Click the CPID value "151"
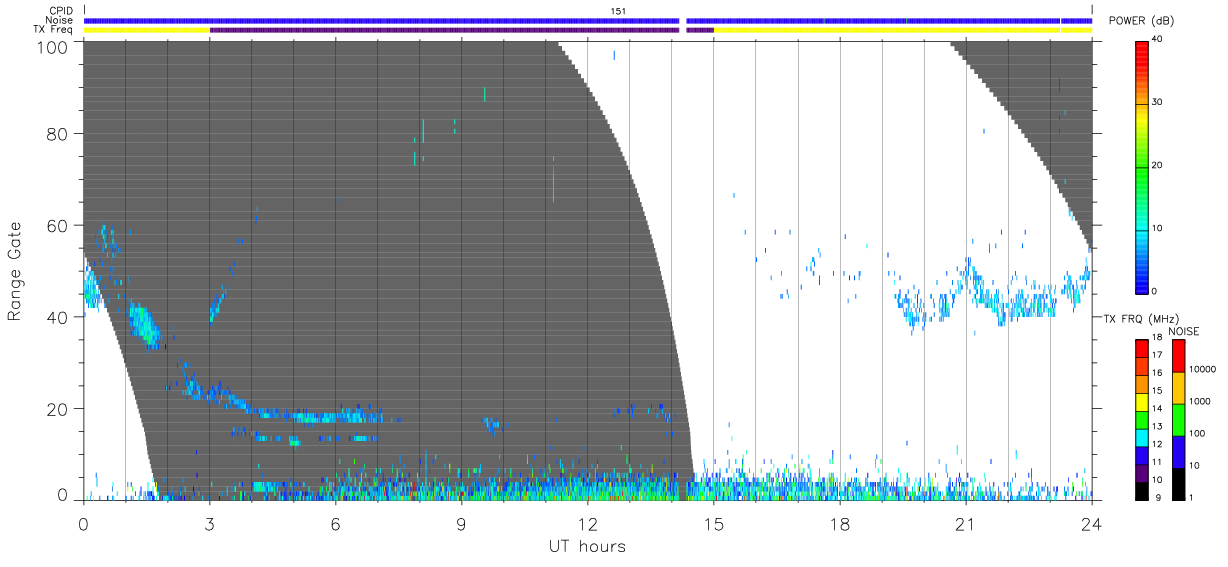Screen dimensions: 1228x567 [x=618, y=11]
